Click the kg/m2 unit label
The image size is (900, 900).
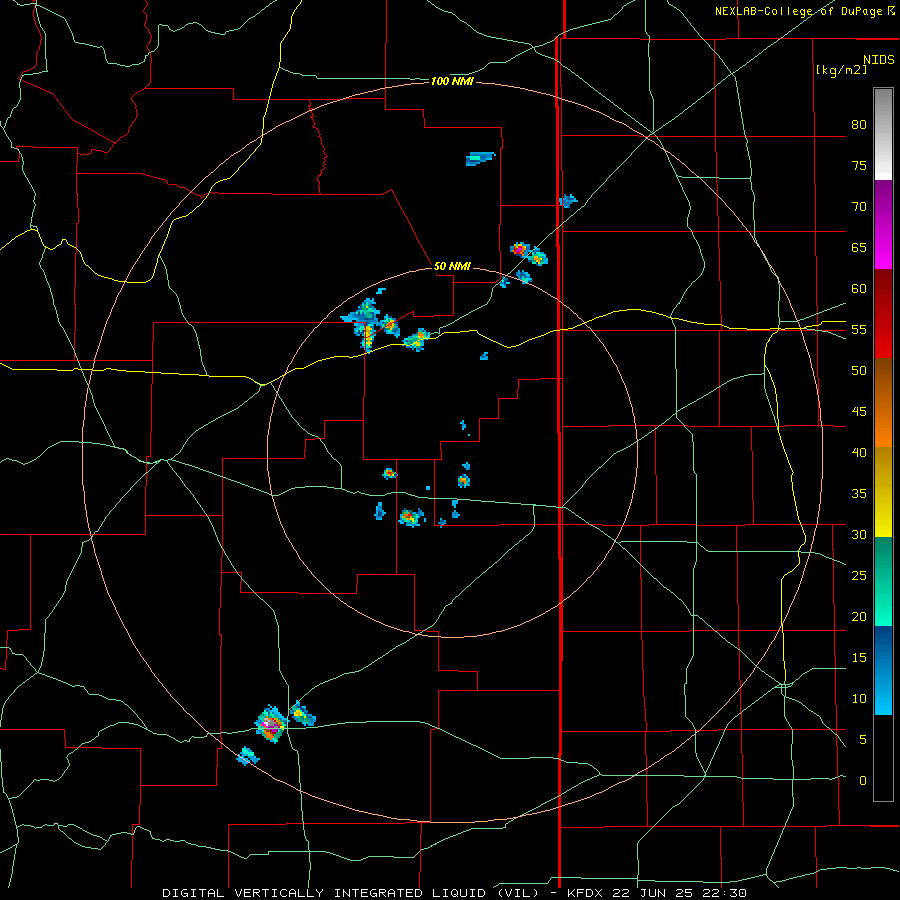point(841,70)
